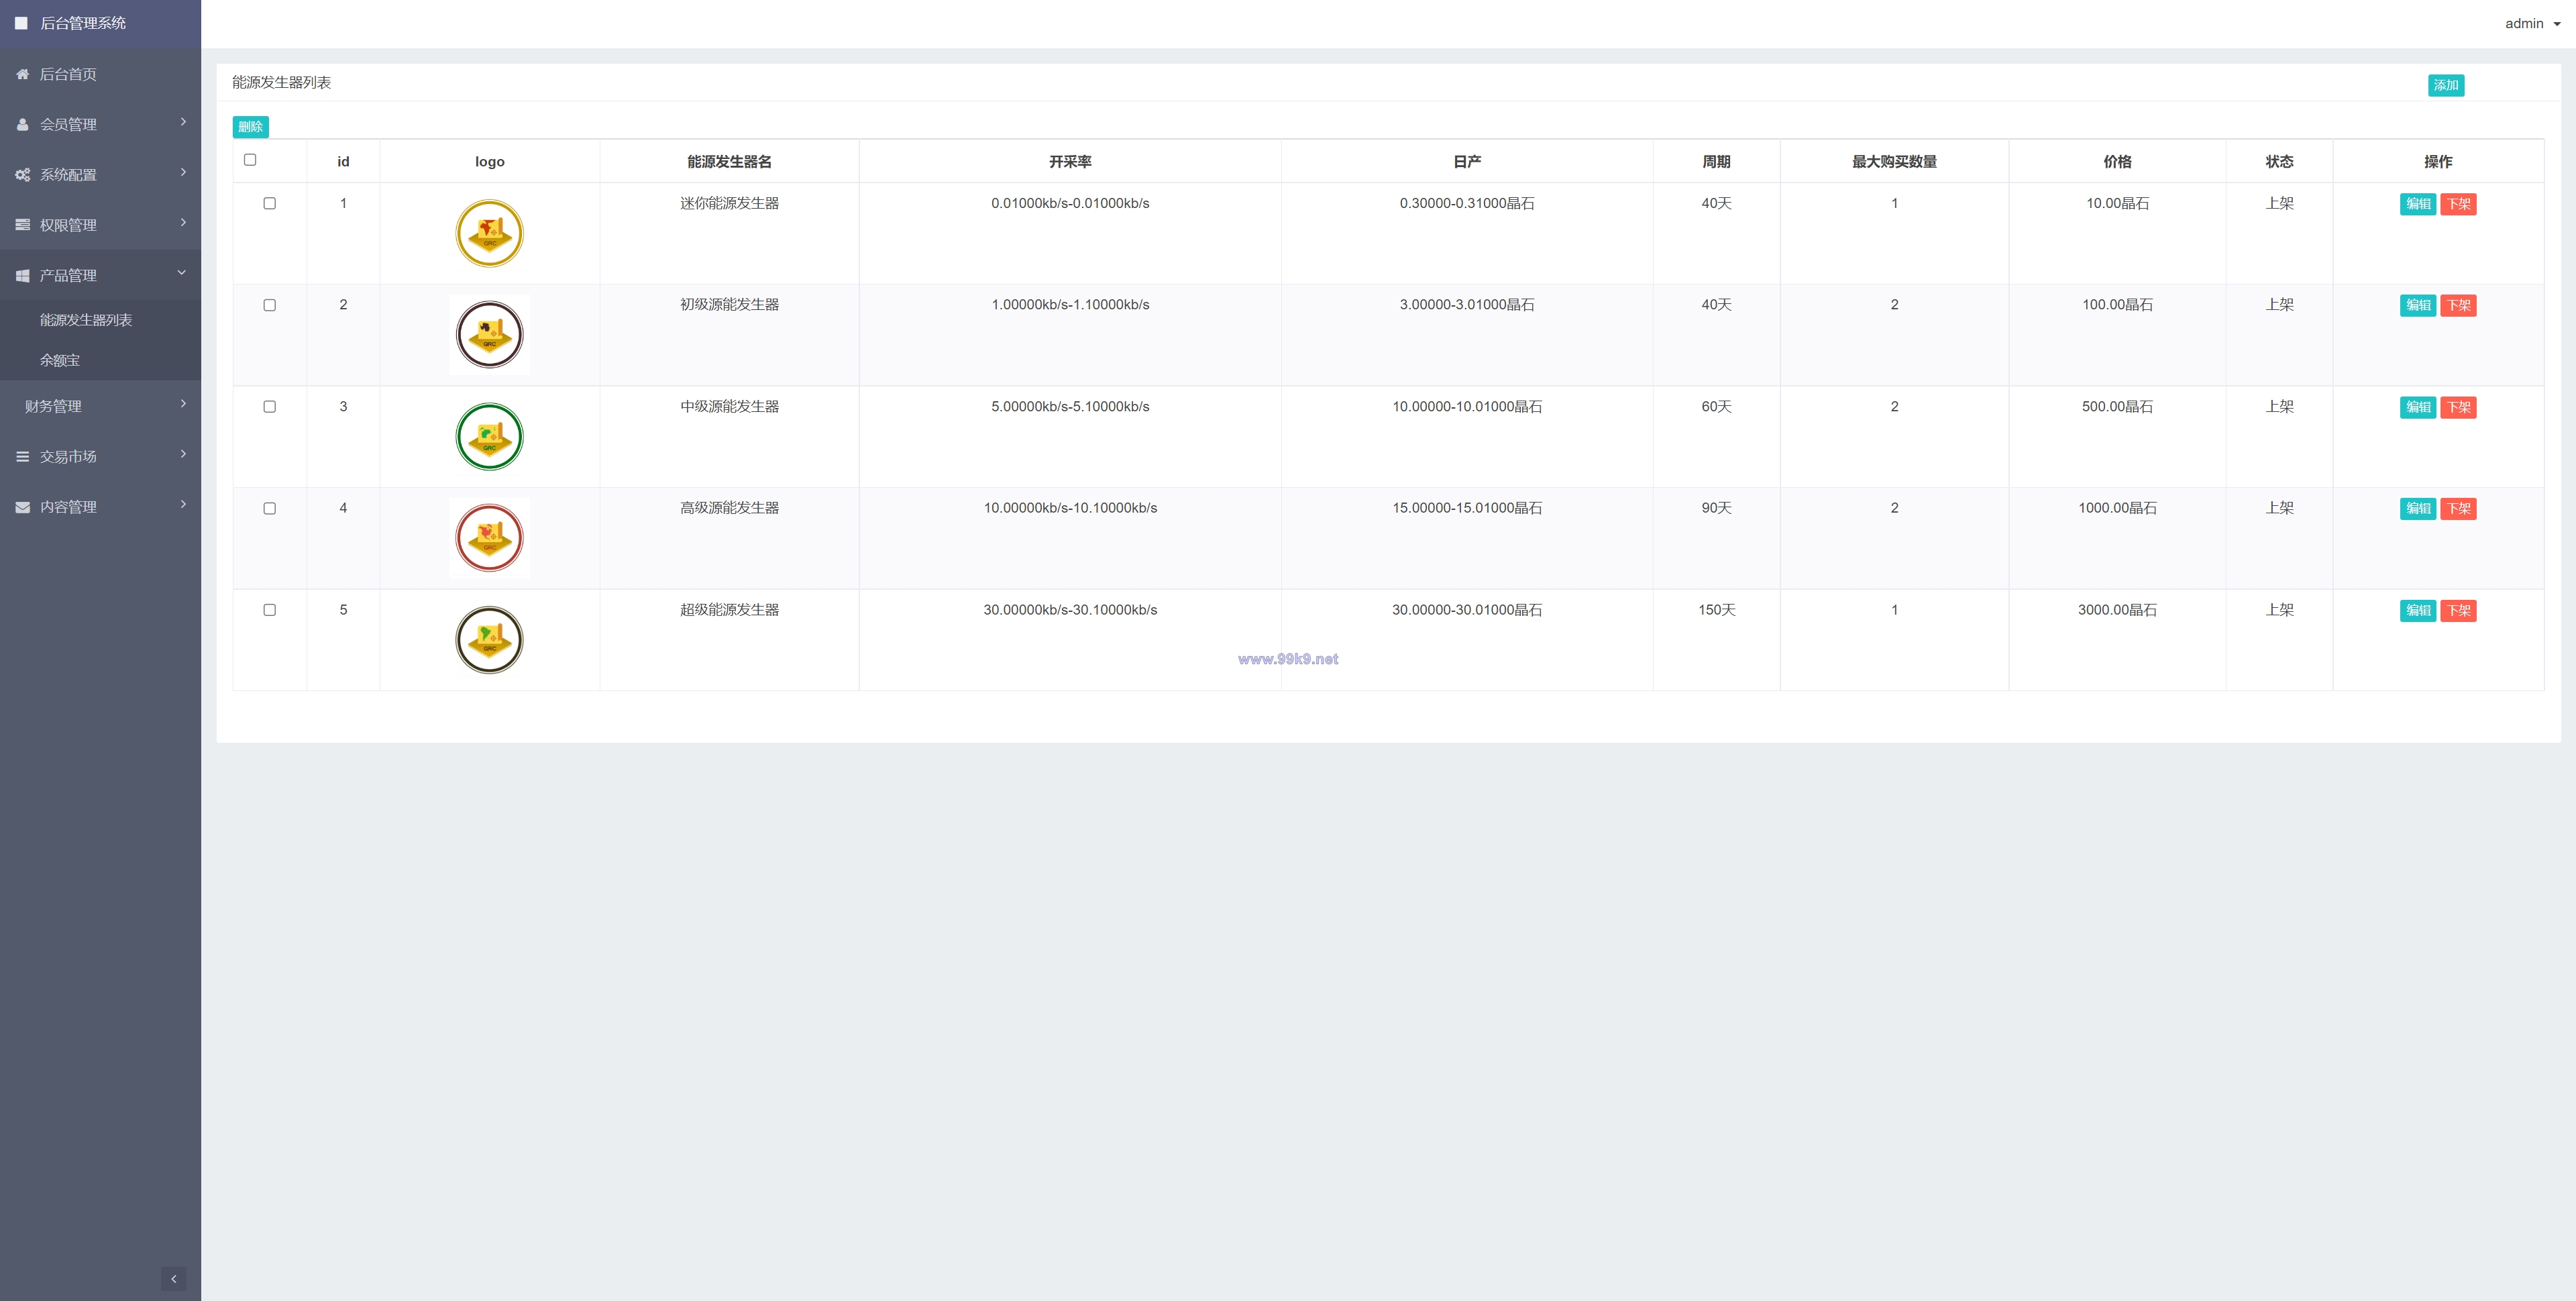Open the 中级源能发生器 logo image
Viewport: 2576px width, 1301px height.
489,436
